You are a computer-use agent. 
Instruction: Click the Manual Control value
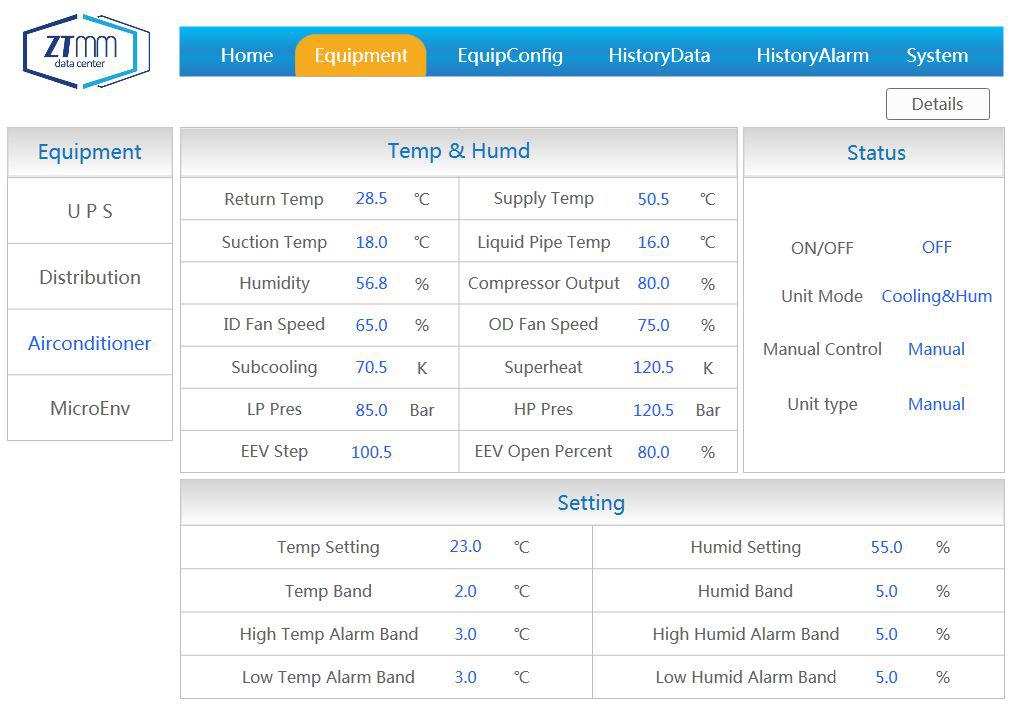936,349
